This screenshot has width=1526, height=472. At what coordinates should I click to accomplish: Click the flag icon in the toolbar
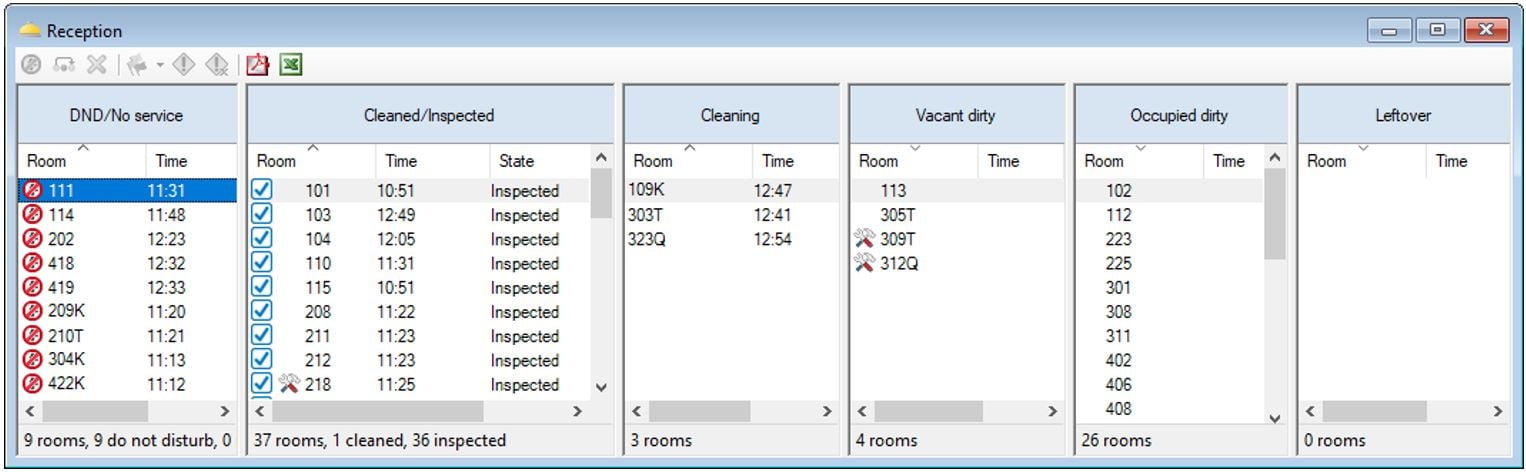click(137, 65)
